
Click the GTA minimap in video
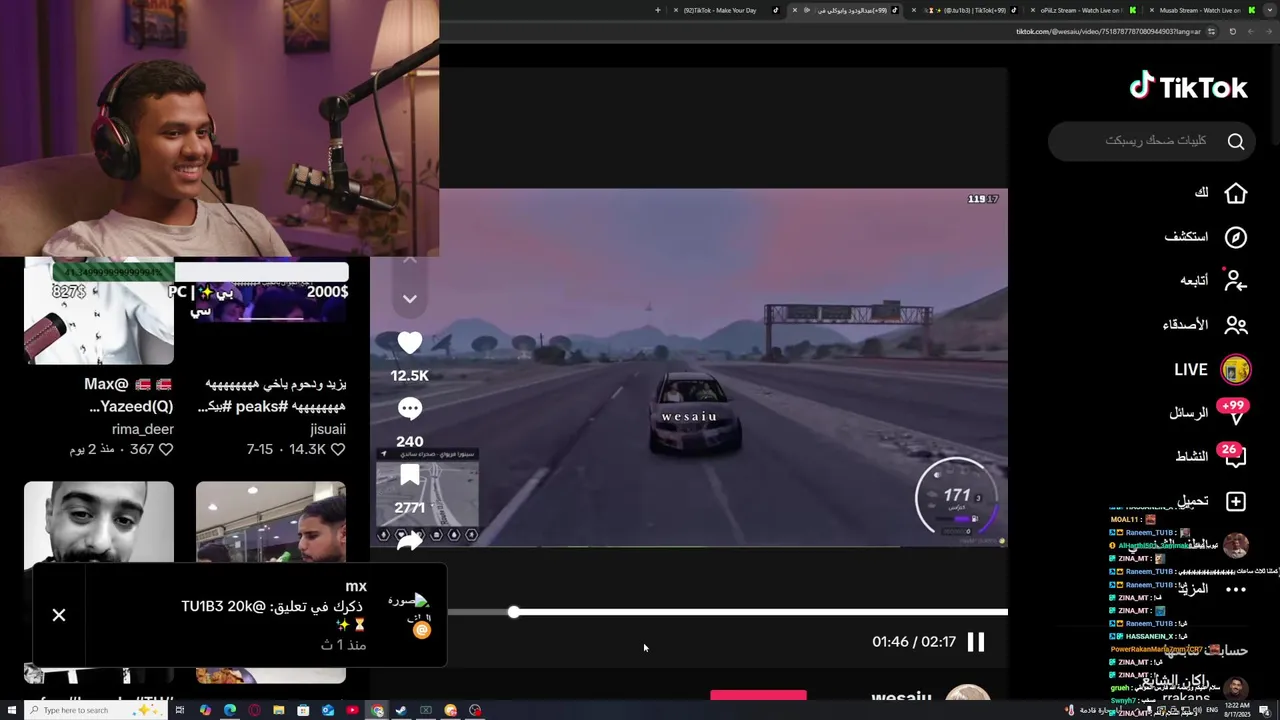[x=427, y=496]
